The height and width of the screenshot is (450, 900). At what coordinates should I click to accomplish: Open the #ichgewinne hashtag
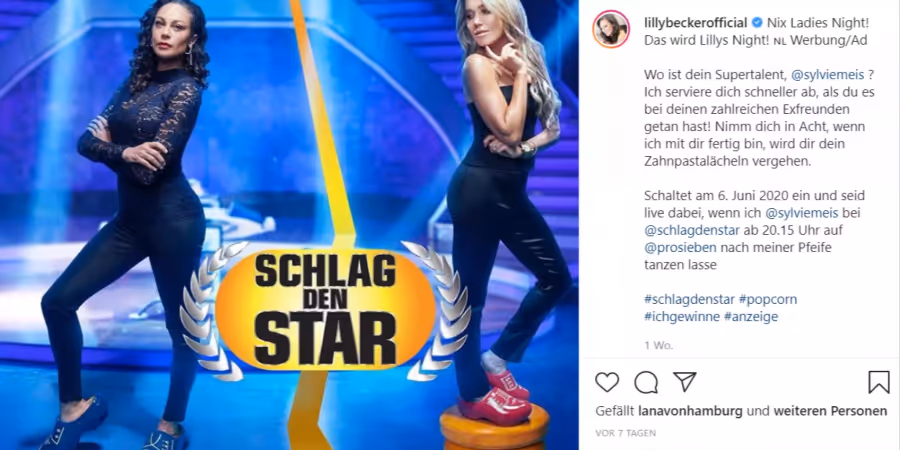[x=682, y=316]
